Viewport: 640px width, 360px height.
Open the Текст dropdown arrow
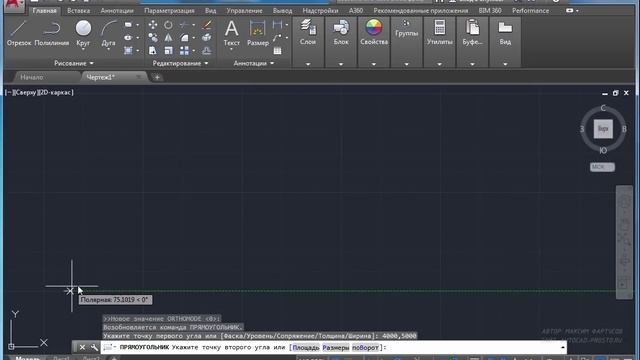click(x=231, y=49)
